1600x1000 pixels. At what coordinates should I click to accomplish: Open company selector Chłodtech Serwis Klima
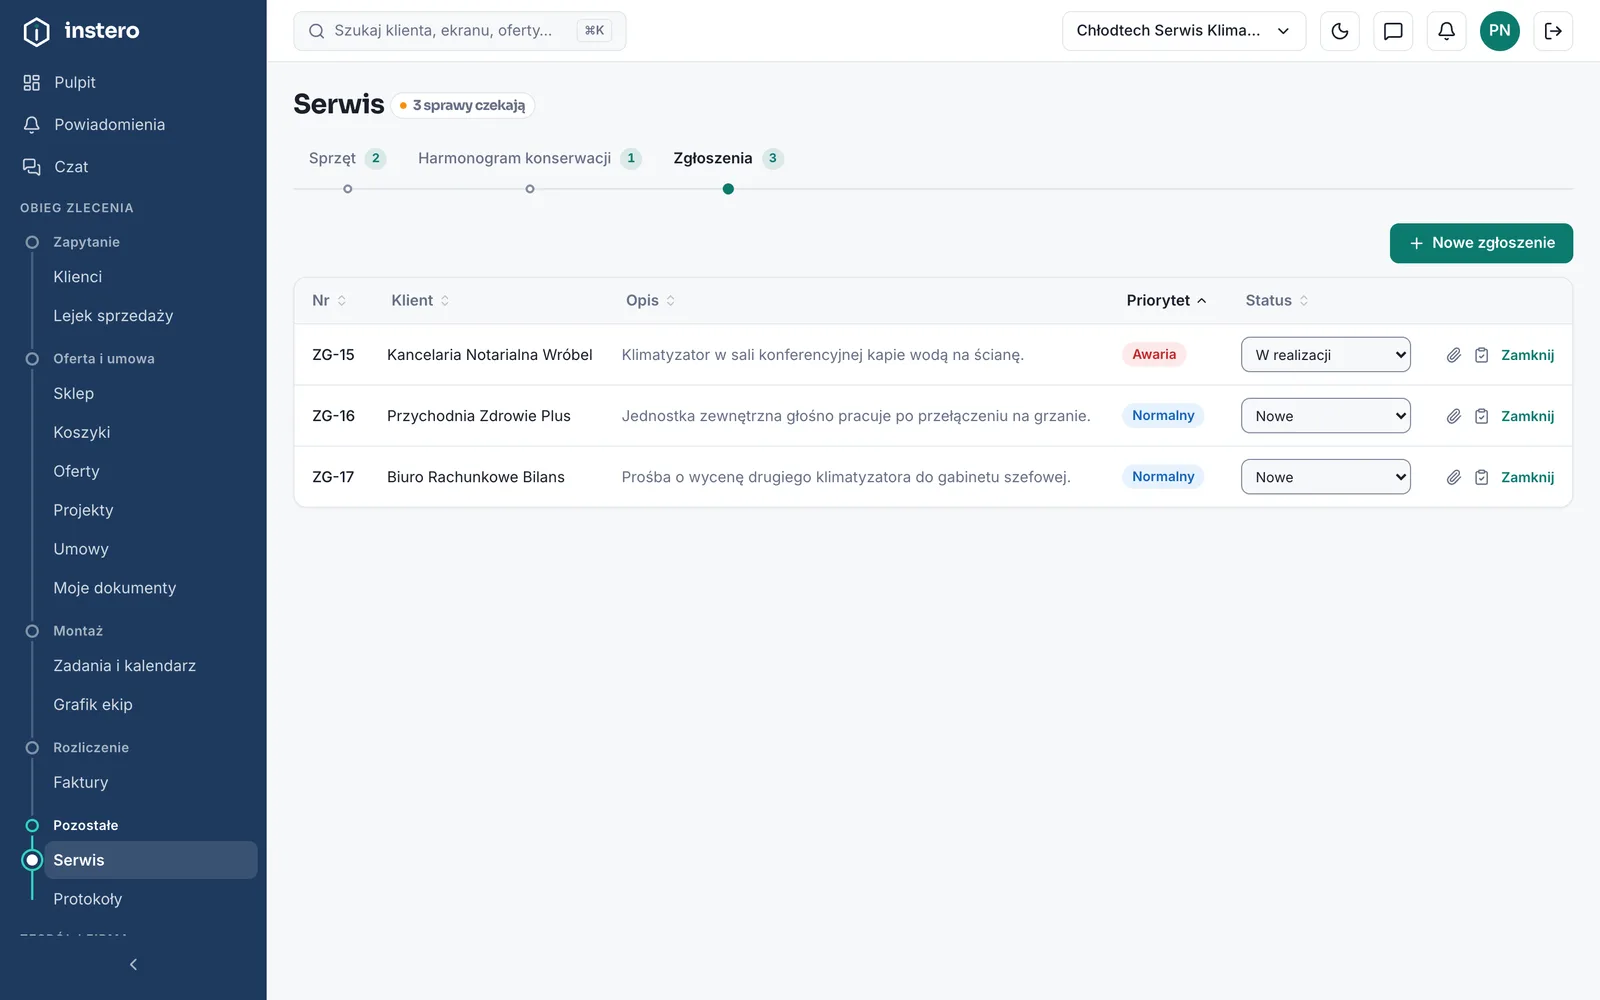(1184, 31)
